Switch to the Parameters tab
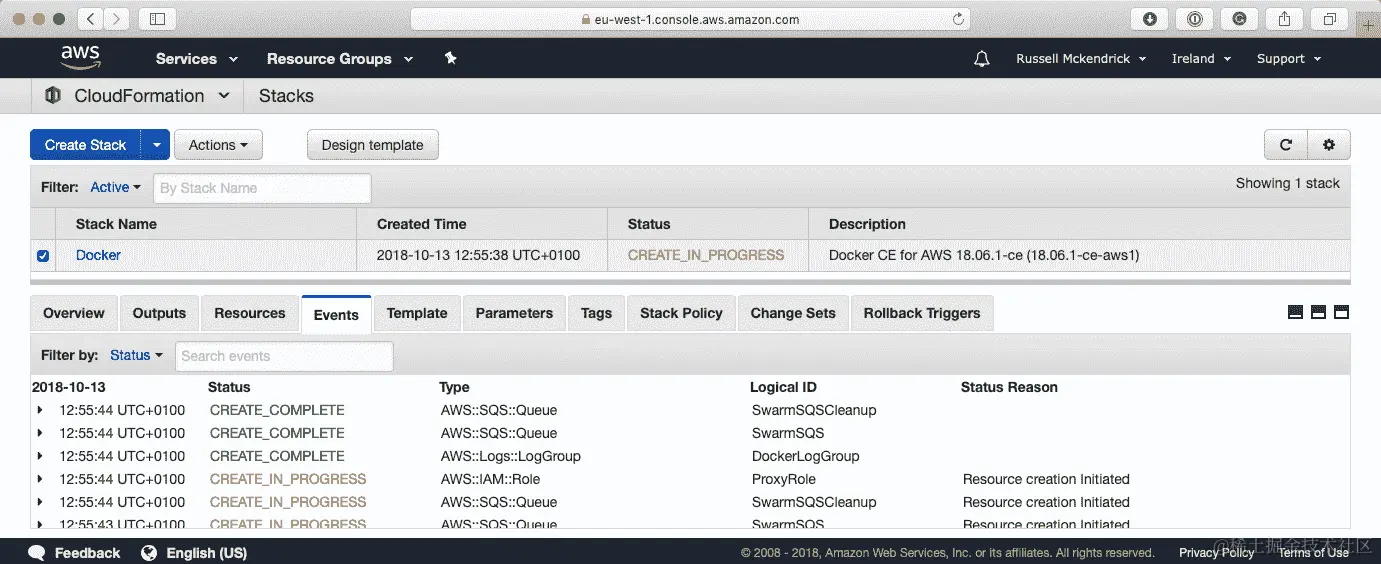The image size is (1381, 564). click(514, 313)
